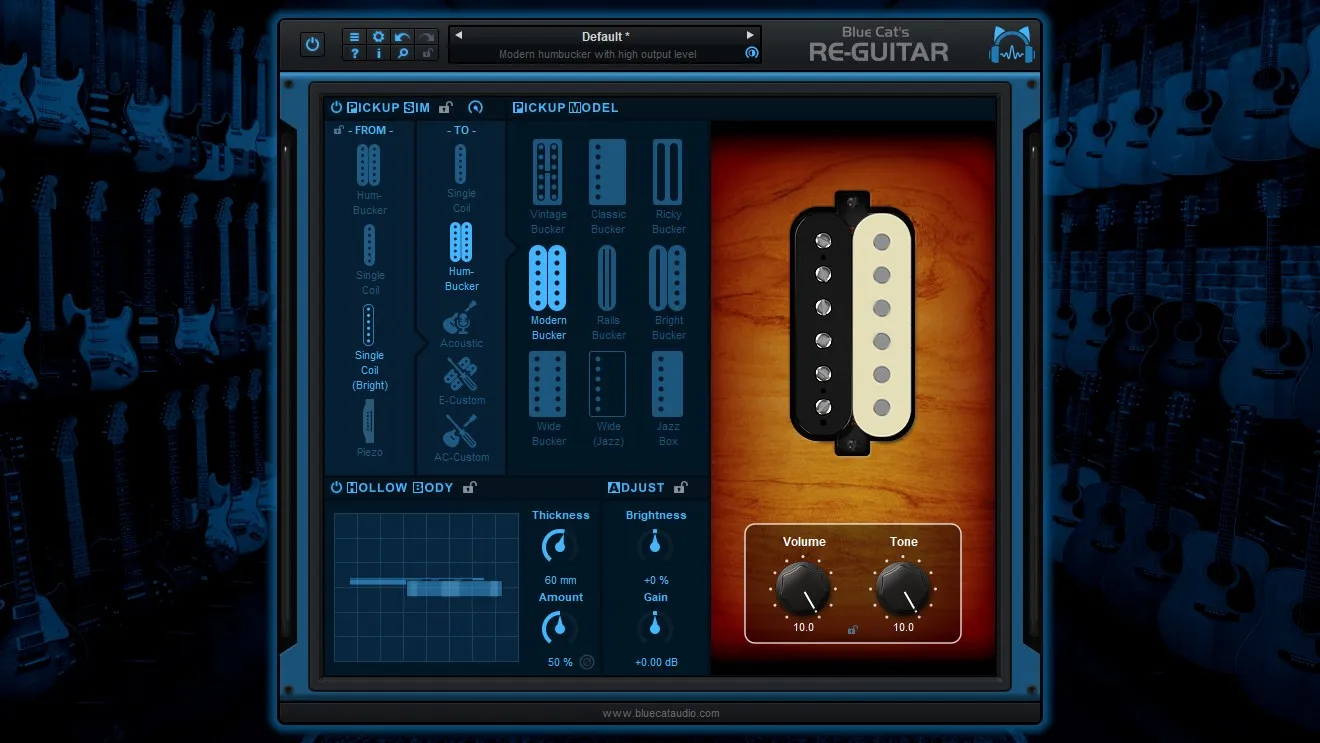
Task: Click the Volume knob on the guitar
Action: (x=804, y=589)
